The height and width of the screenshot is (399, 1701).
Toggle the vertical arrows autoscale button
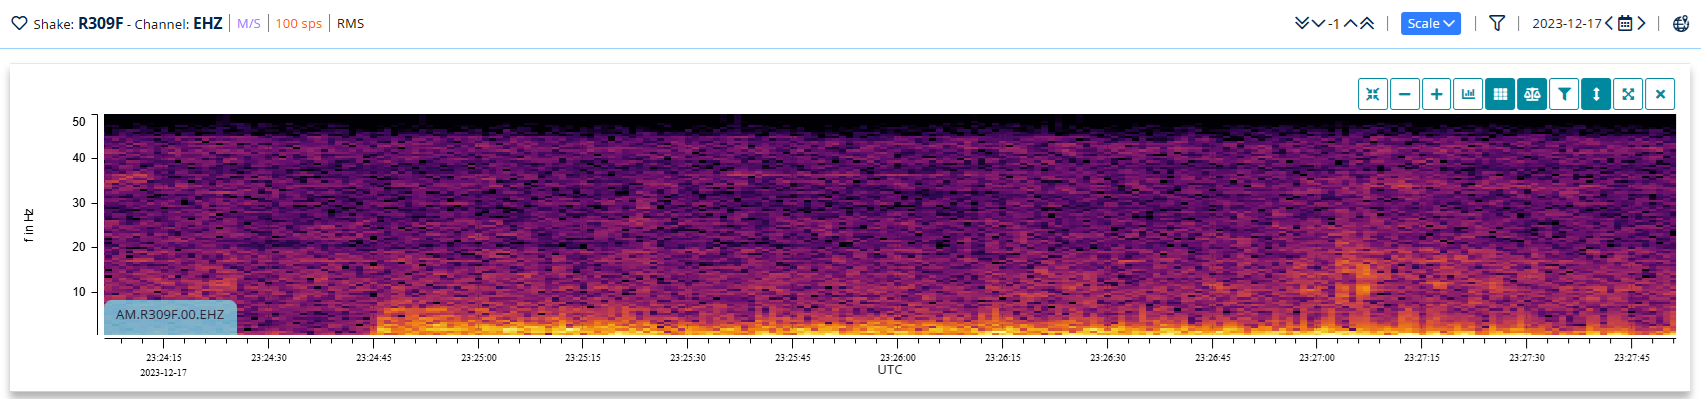[1596, 94]
